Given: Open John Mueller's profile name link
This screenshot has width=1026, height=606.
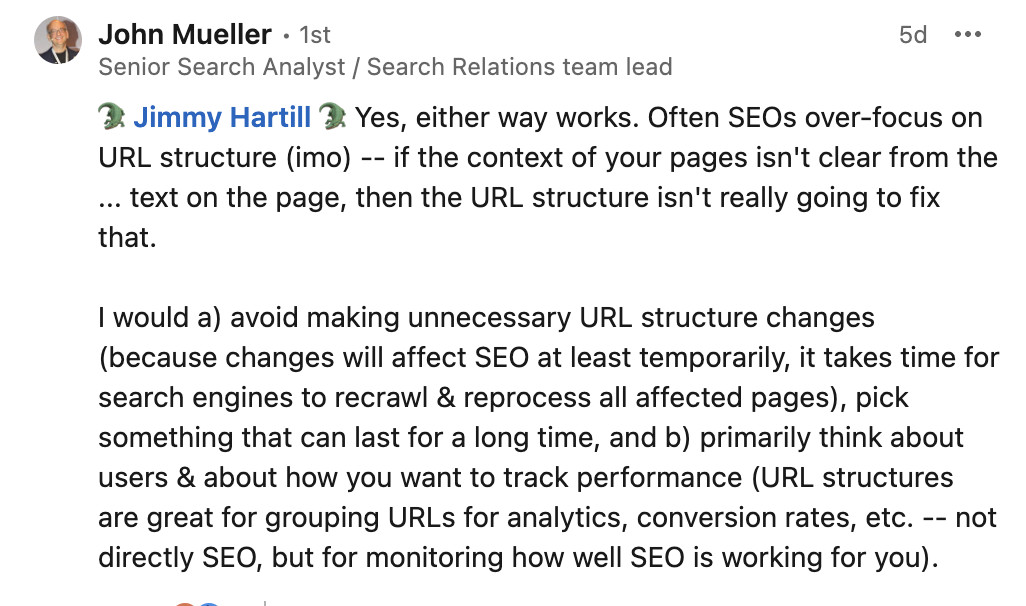Looking at the screenshot, I should (185, 34).
